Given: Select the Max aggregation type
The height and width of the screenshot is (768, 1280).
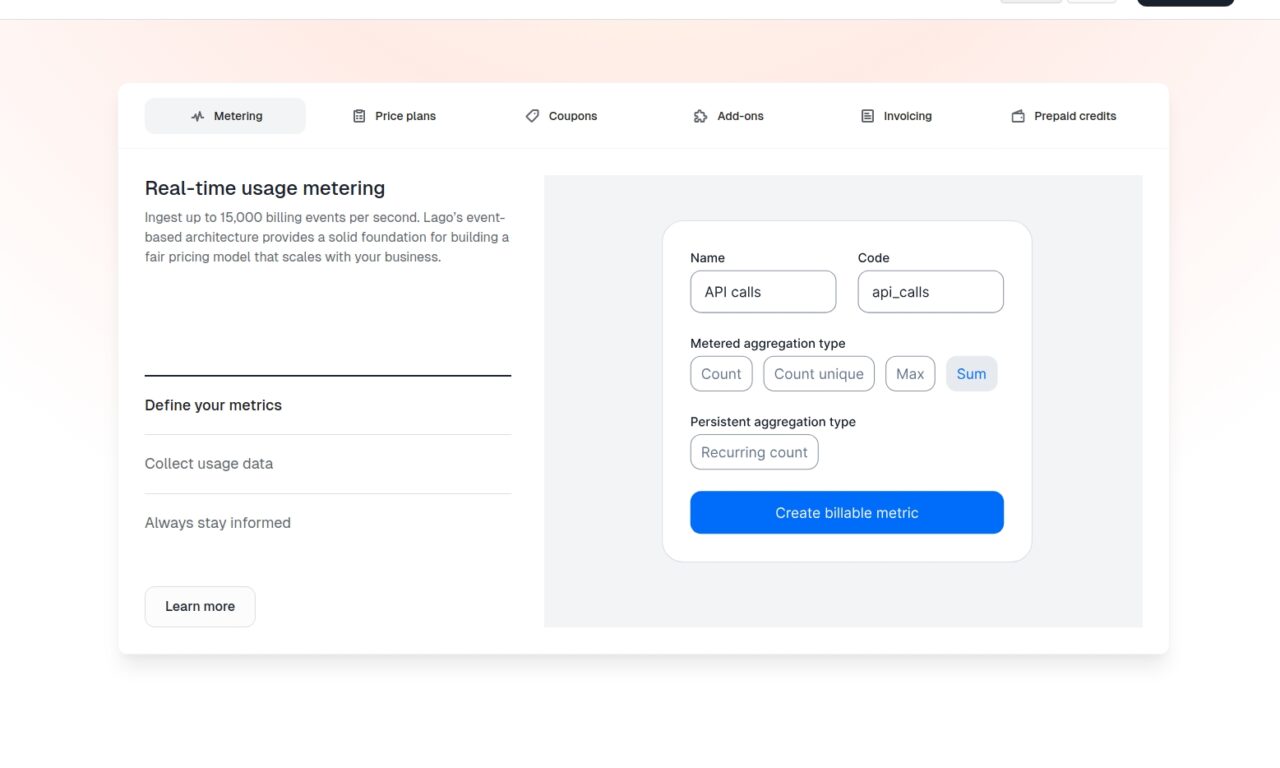Looking at the screenshot, I should tap(910, 374).
